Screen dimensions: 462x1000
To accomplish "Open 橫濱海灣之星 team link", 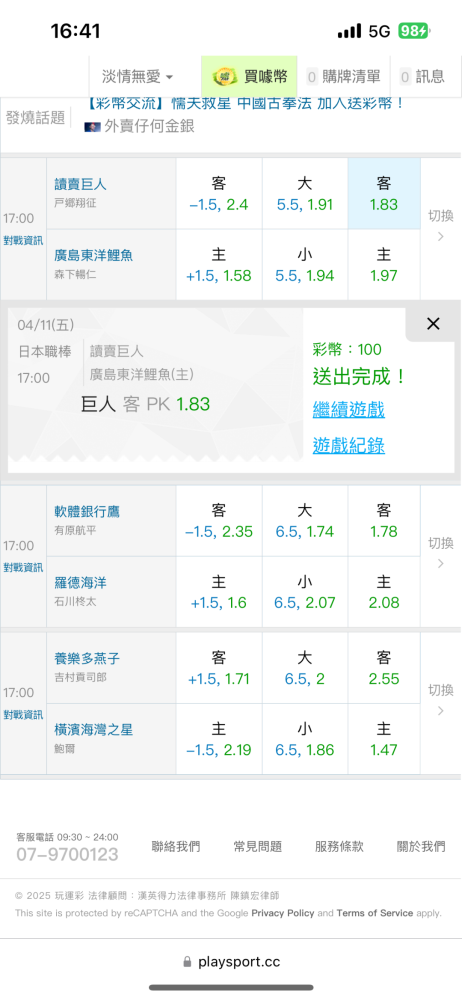I will tap(93, 730).
